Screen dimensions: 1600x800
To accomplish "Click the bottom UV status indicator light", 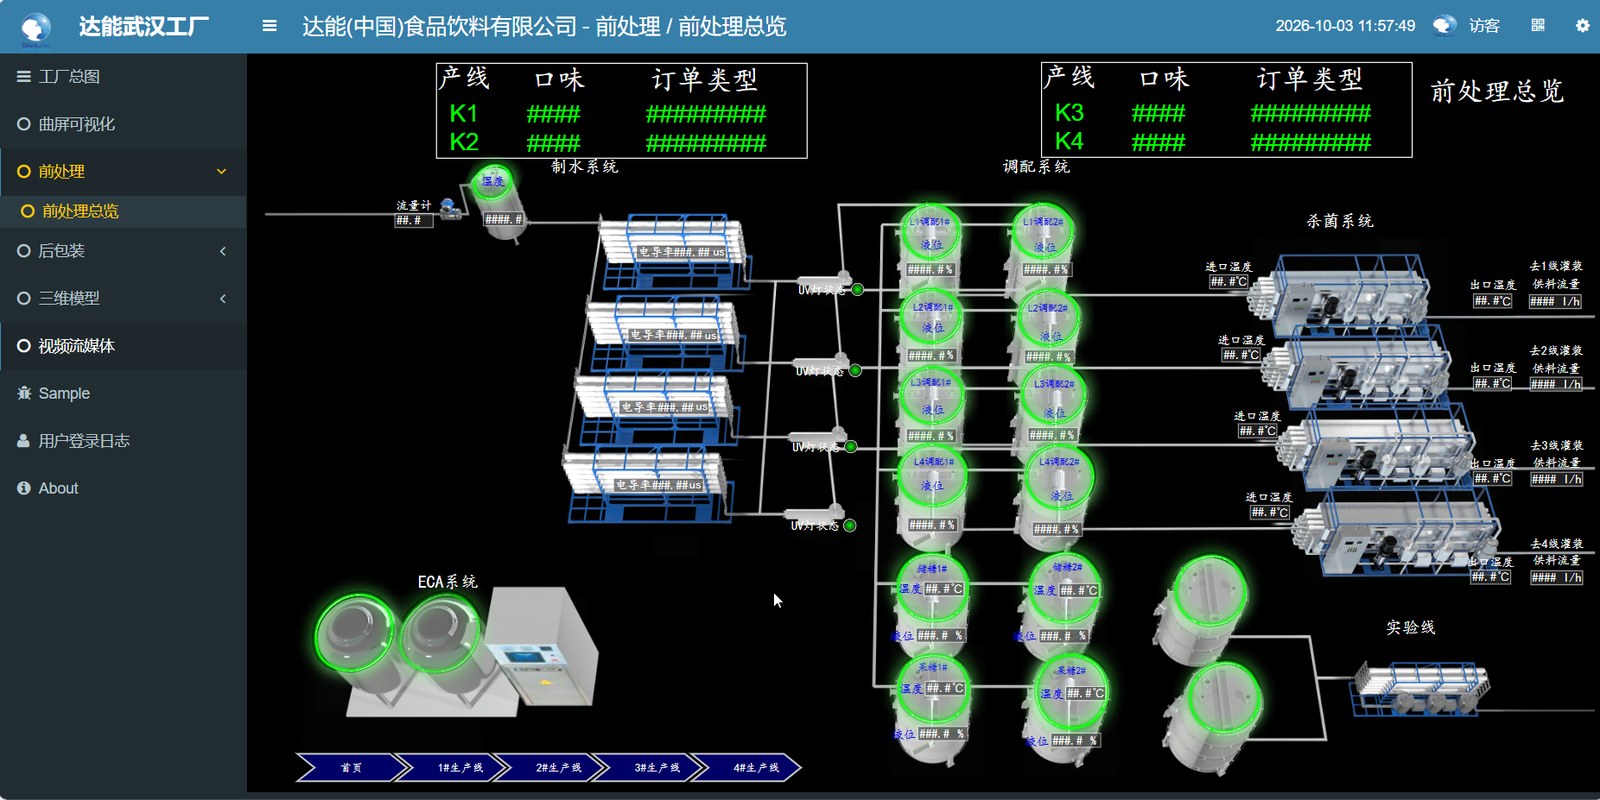I will coord(850,525).
